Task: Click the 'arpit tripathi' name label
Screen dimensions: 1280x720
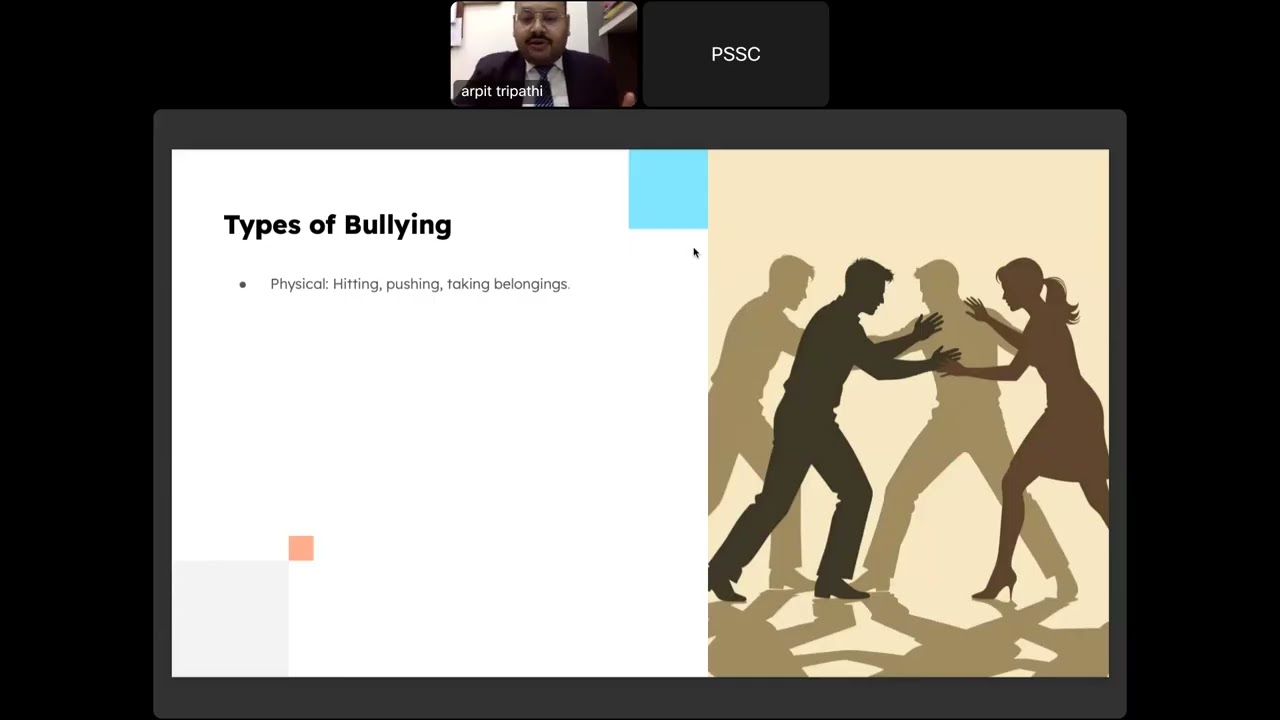Action: (x=502, y=91)
